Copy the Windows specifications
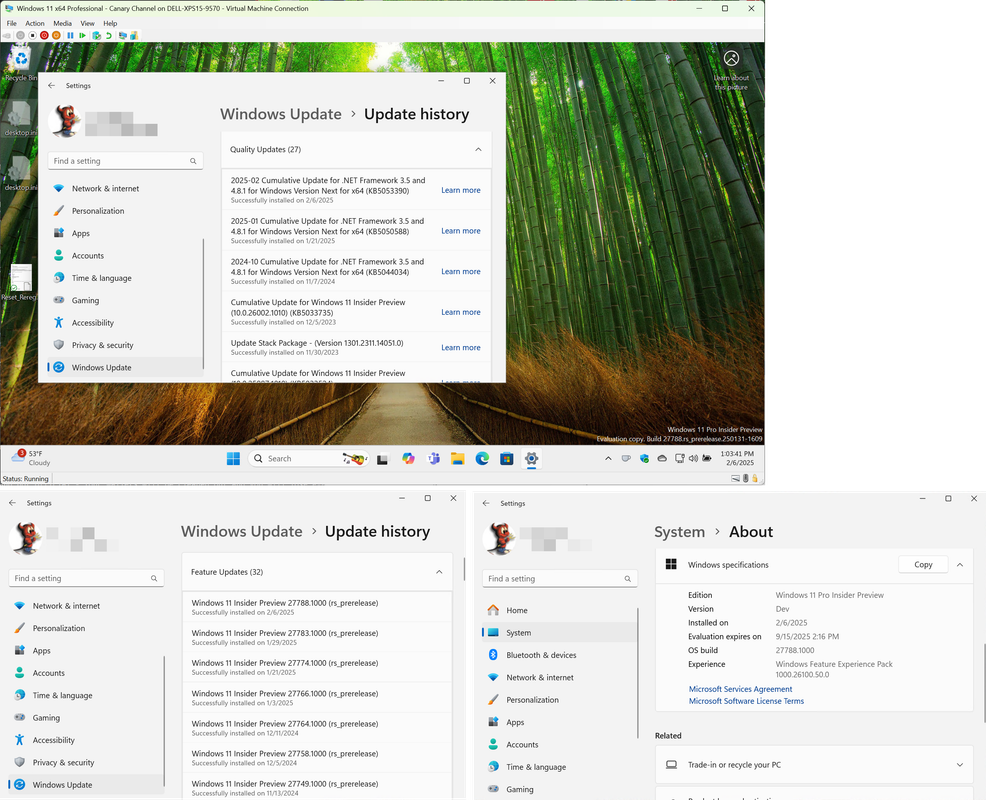 click(x=923, y=565)
